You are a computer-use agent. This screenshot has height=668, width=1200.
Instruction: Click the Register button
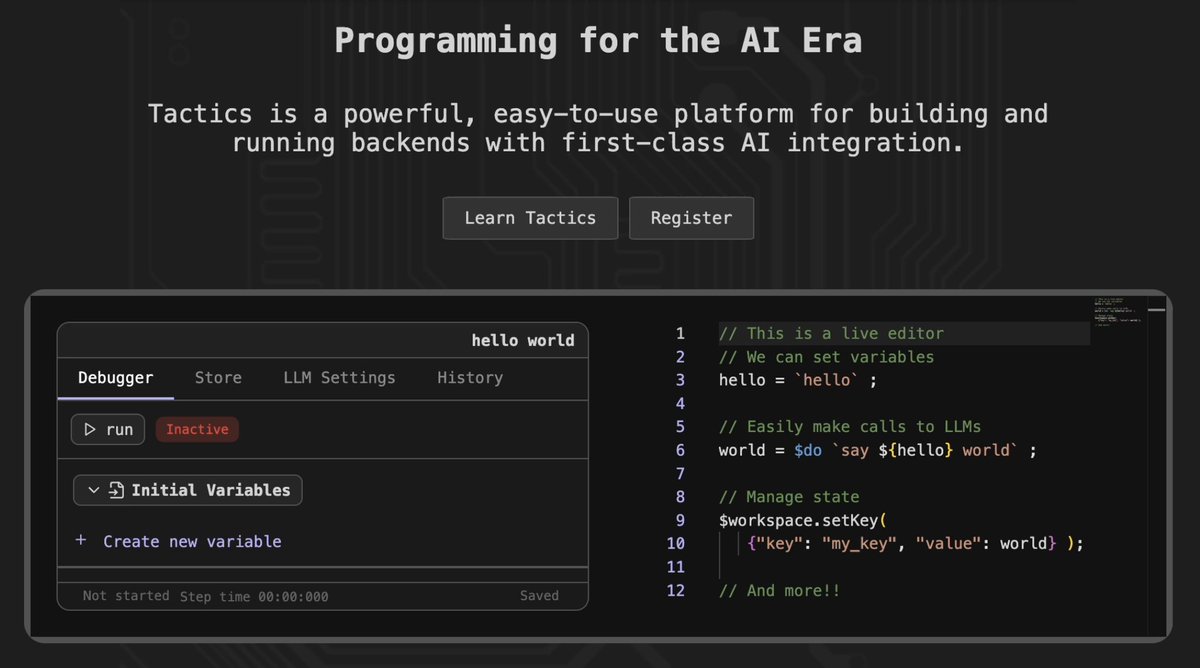pos(691,218)
